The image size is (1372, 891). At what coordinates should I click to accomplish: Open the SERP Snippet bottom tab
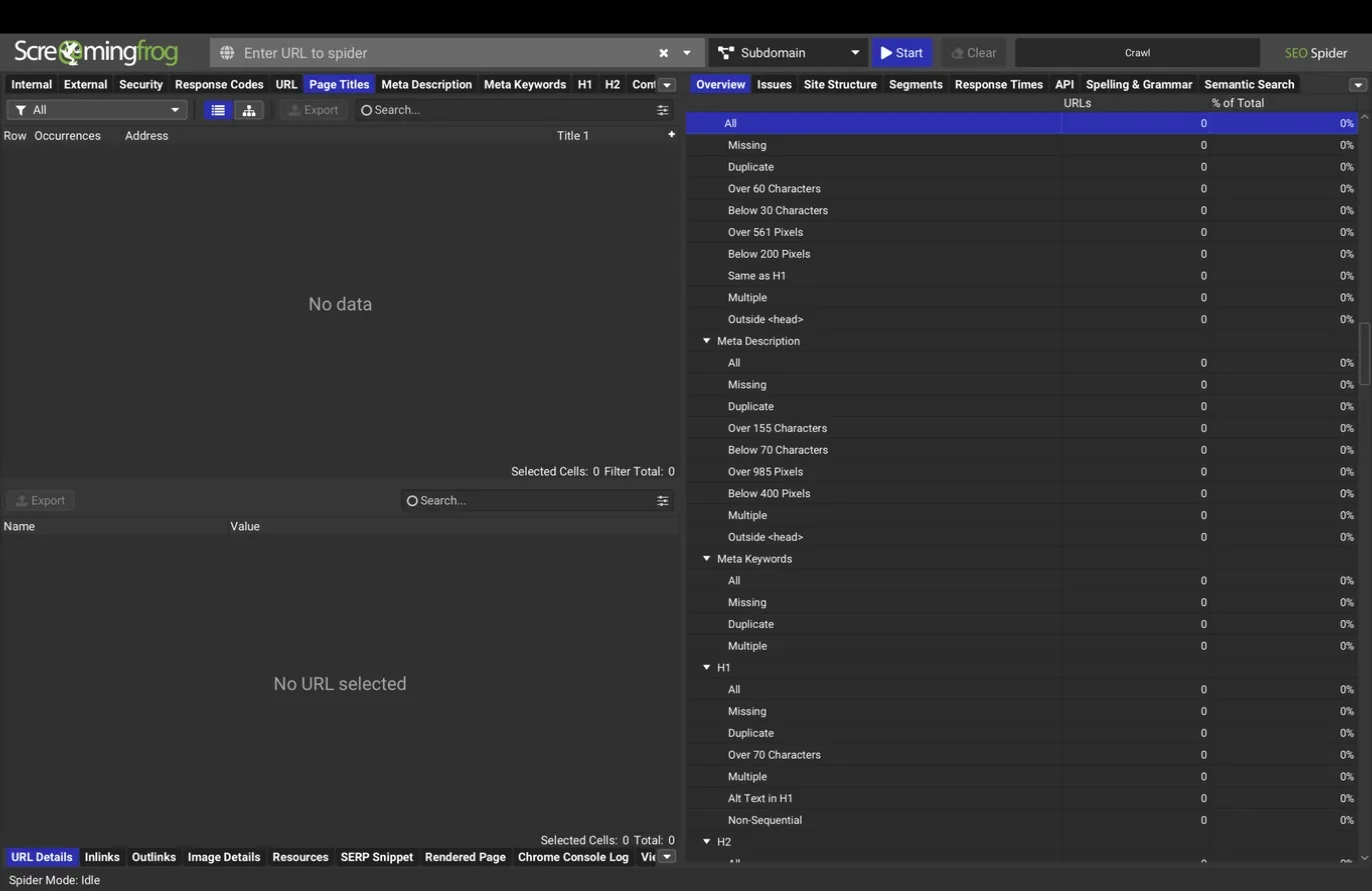coord(377,858)
